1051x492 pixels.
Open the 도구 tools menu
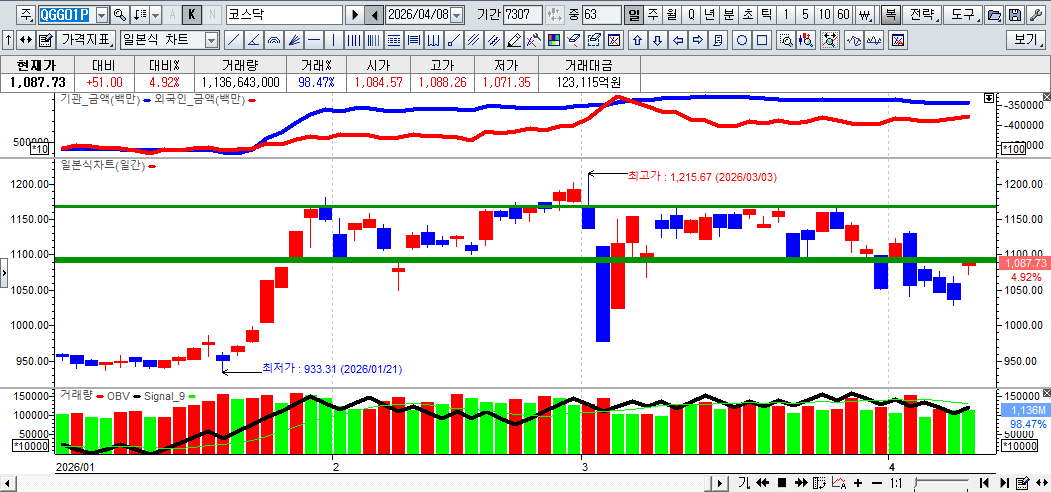(x=961, y=15)
